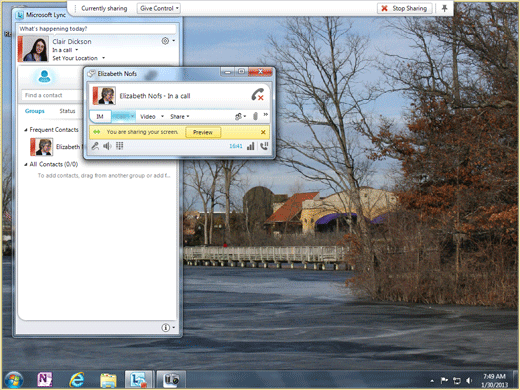Pin the sharing toolbar
This screenshot has width=520, height=390.
click(x=444, y=8)
